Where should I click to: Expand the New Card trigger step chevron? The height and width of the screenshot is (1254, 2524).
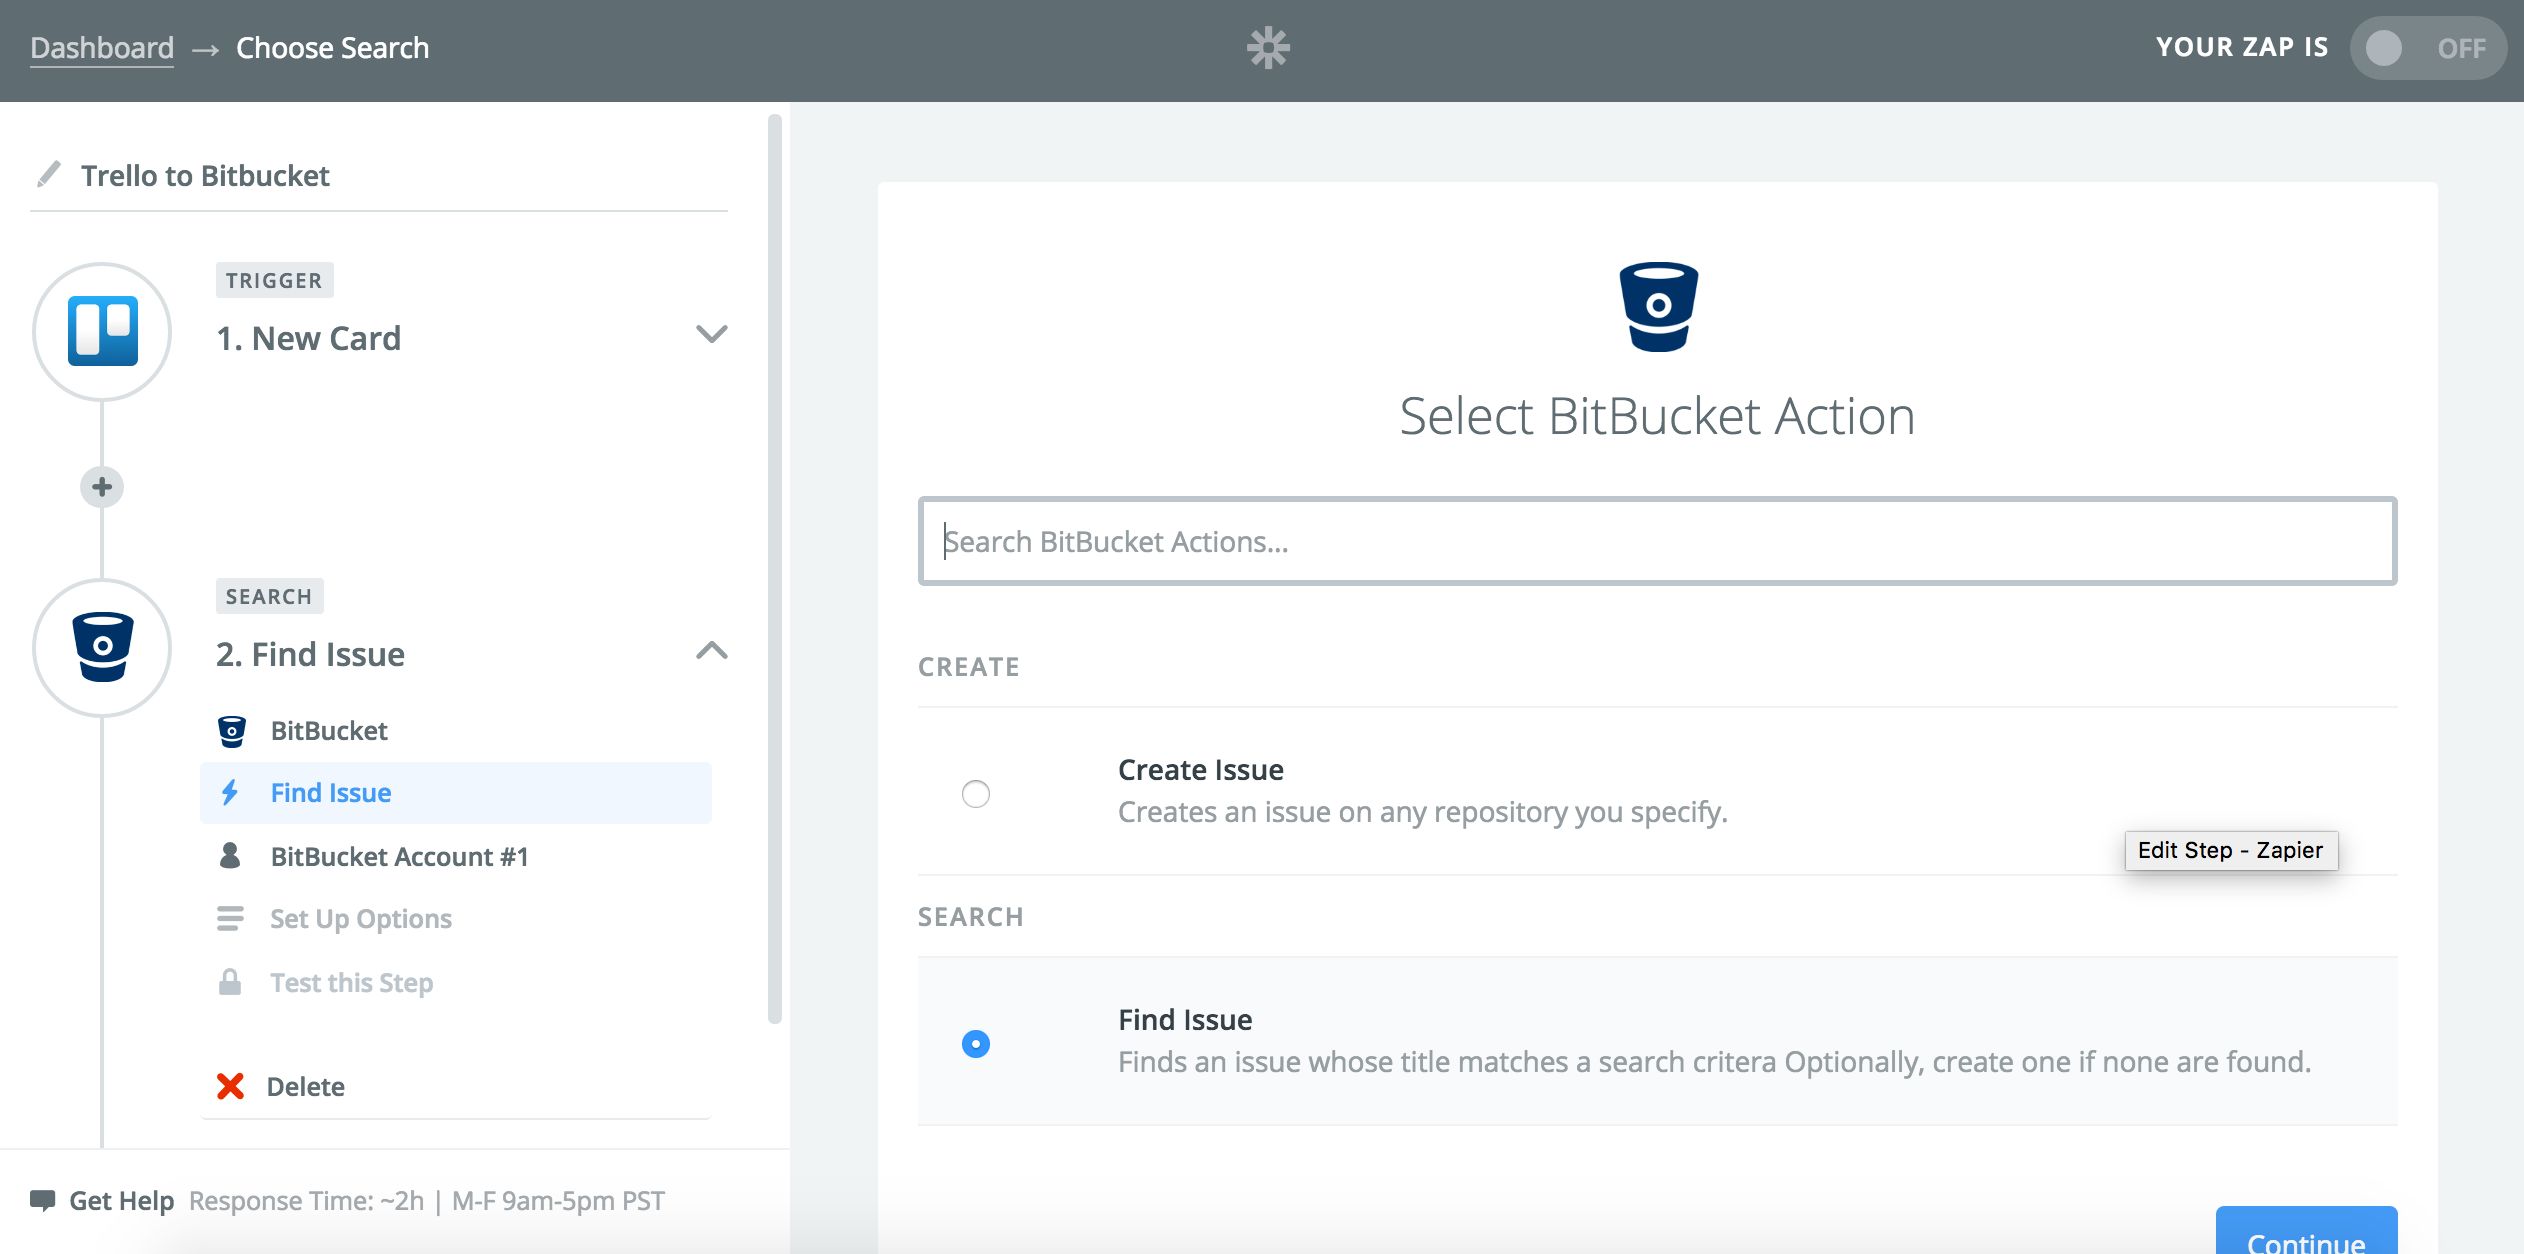711,334
